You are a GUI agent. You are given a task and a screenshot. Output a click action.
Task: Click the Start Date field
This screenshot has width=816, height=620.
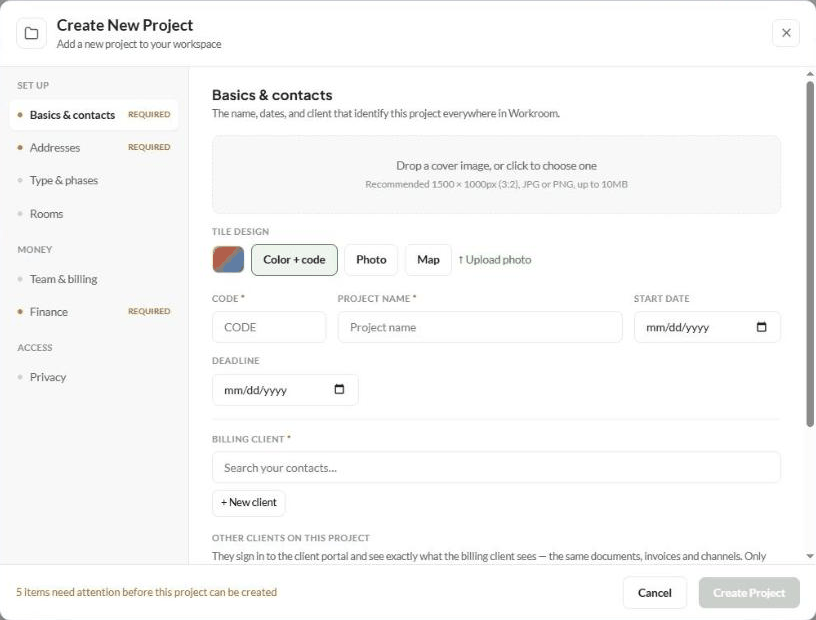(707, 327)
